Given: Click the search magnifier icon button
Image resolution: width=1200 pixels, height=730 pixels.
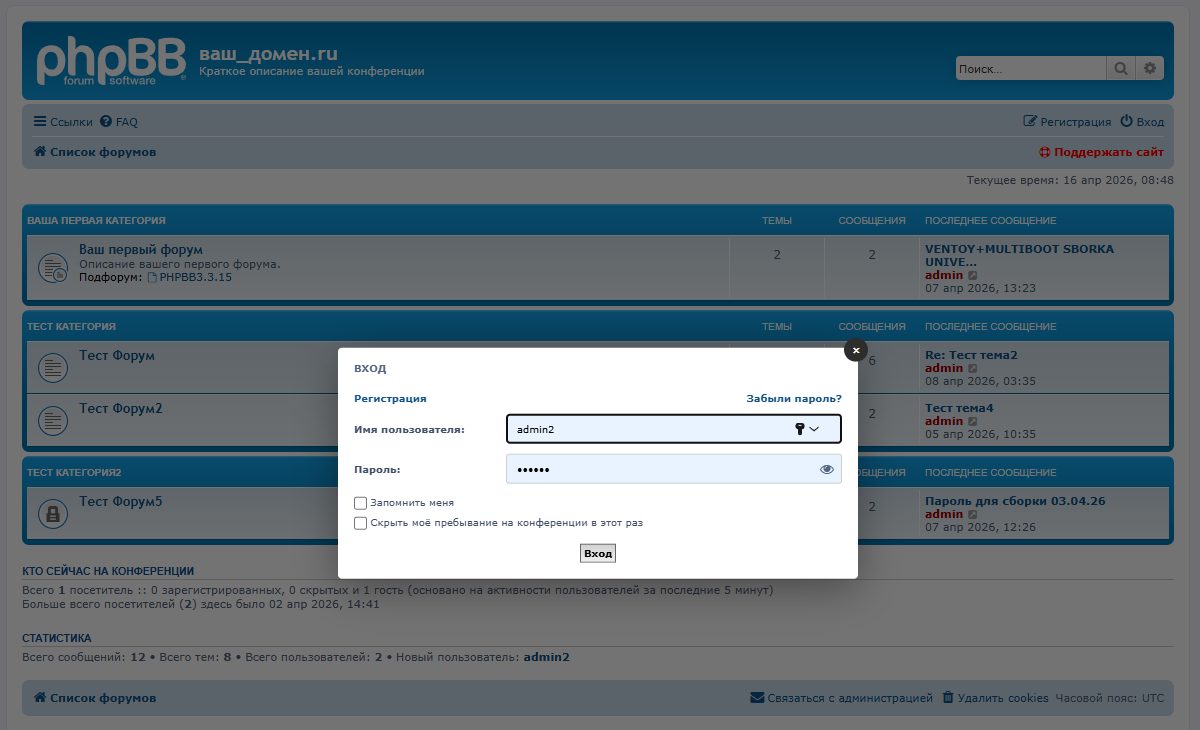Looking at the screenshot, I should (1120, 69).
